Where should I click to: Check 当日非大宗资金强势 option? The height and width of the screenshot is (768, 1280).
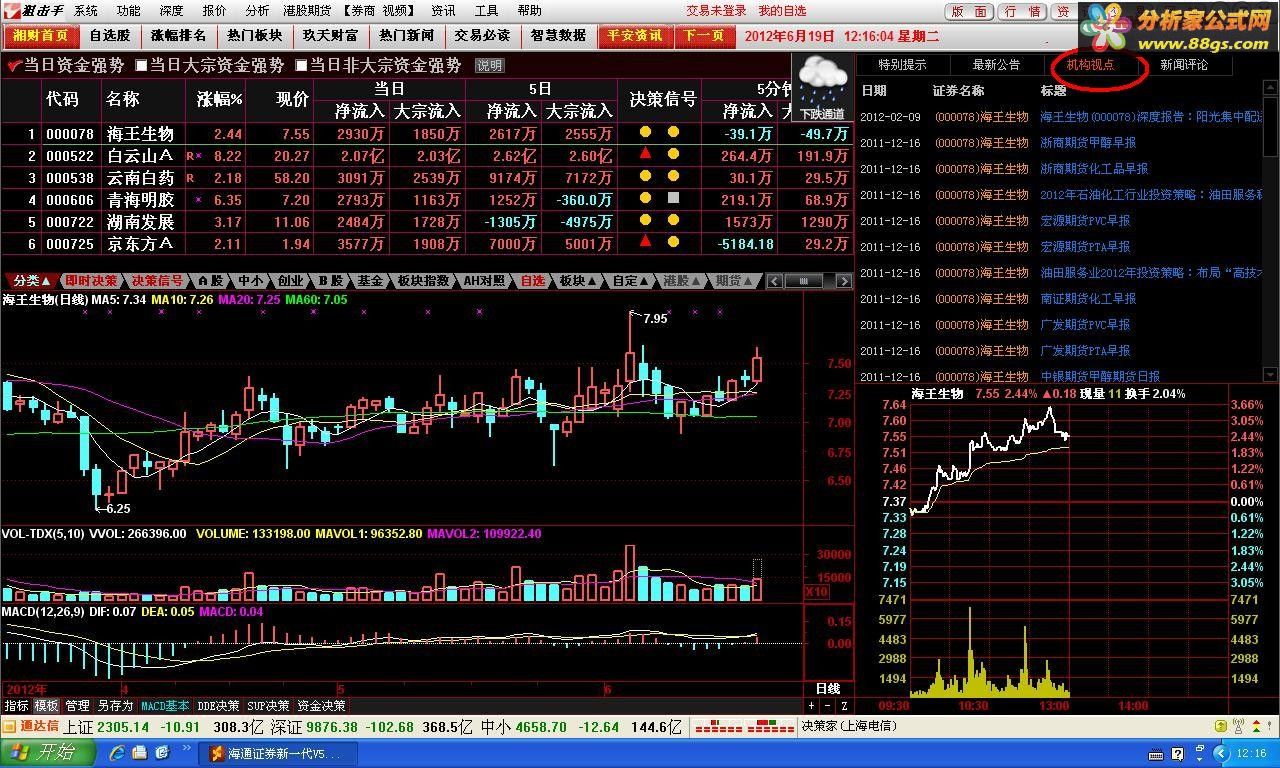click(x=378, y=65)
